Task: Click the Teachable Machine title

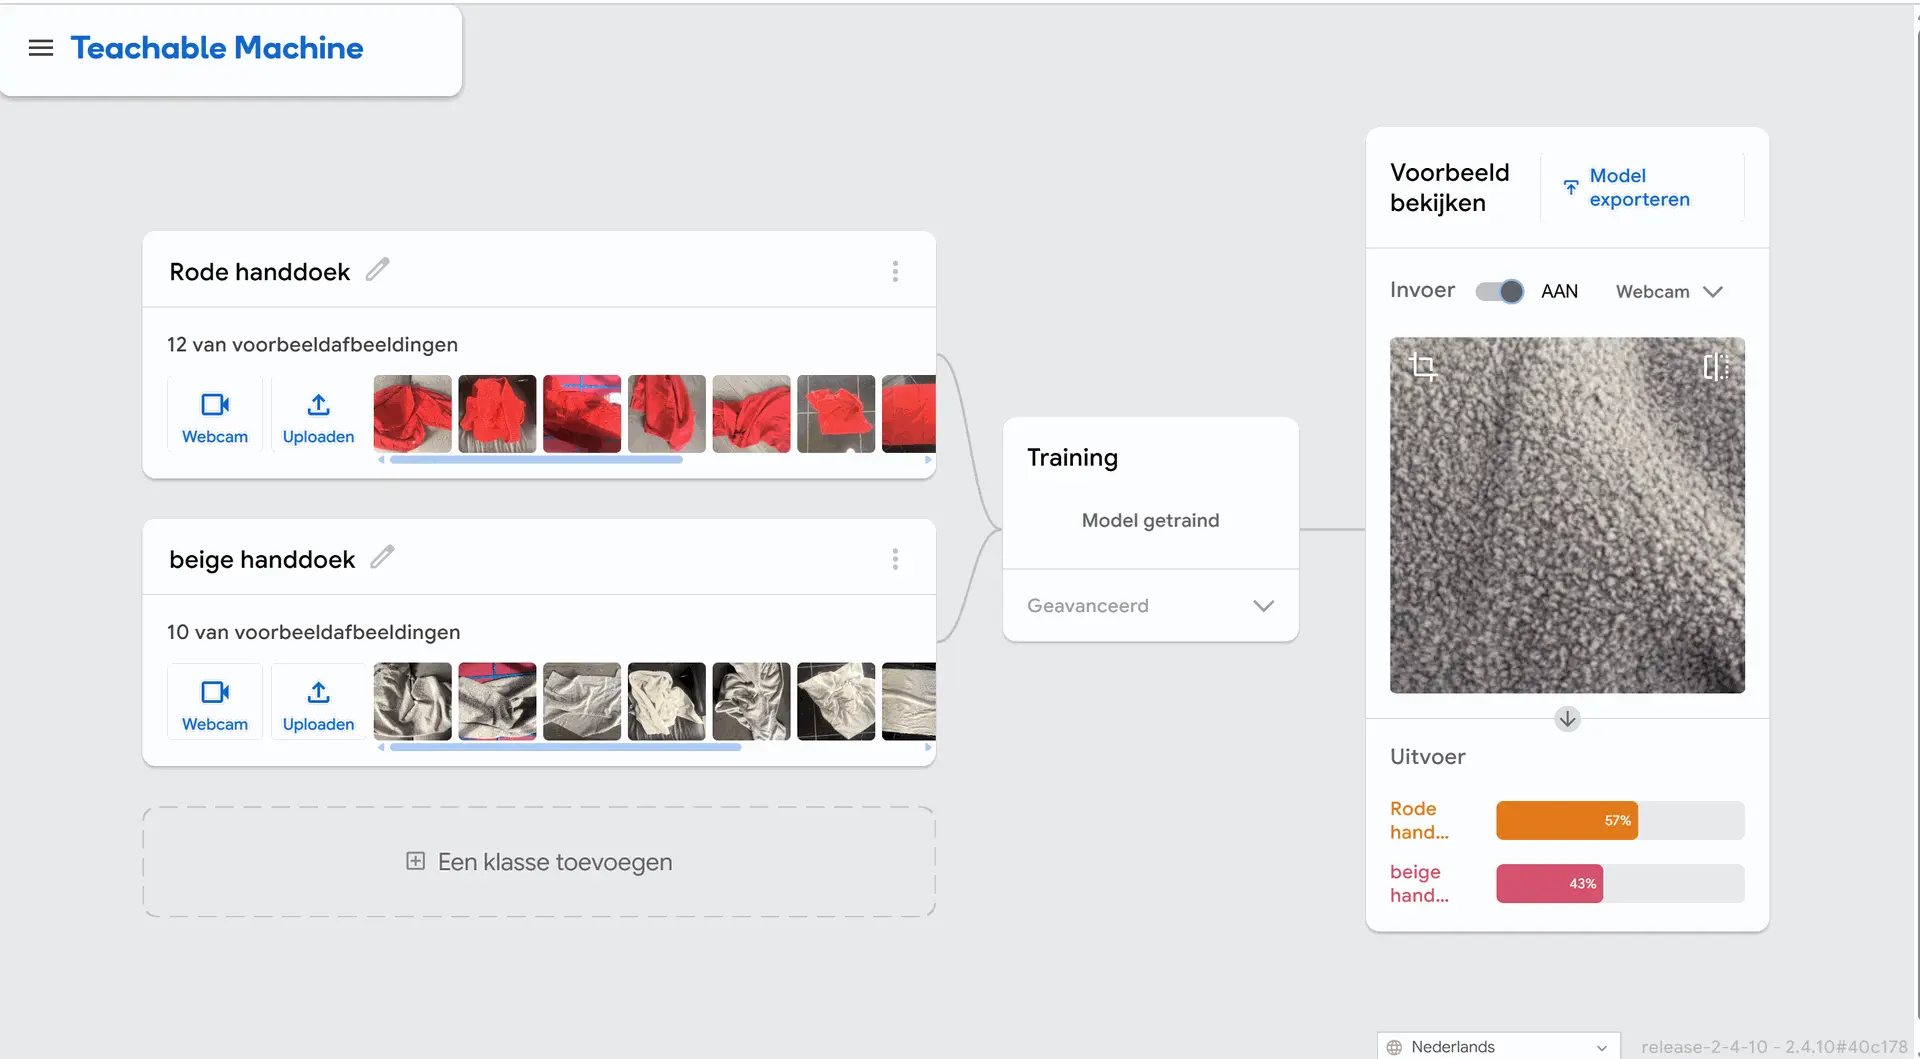Action: point(216,48)
